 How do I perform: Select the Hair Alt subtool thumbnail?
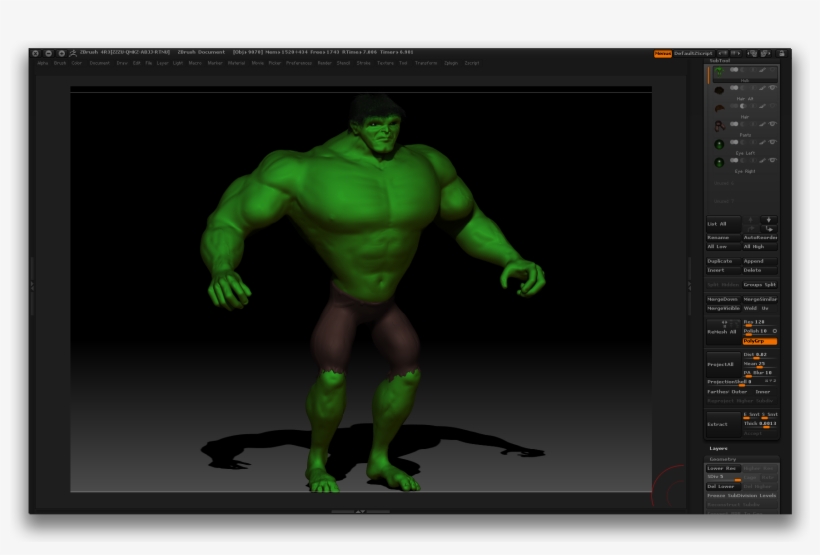[719, 90]
